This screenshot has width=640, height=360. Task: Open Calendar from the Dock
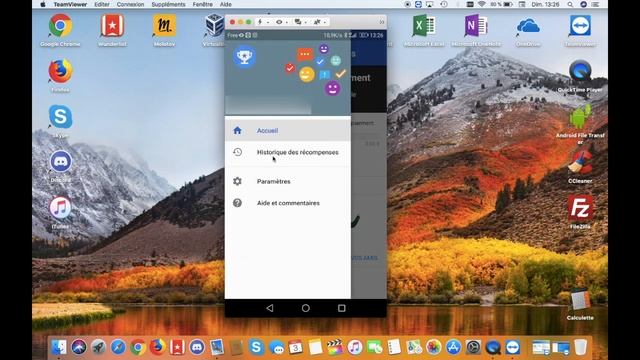(x=296, y=347)
